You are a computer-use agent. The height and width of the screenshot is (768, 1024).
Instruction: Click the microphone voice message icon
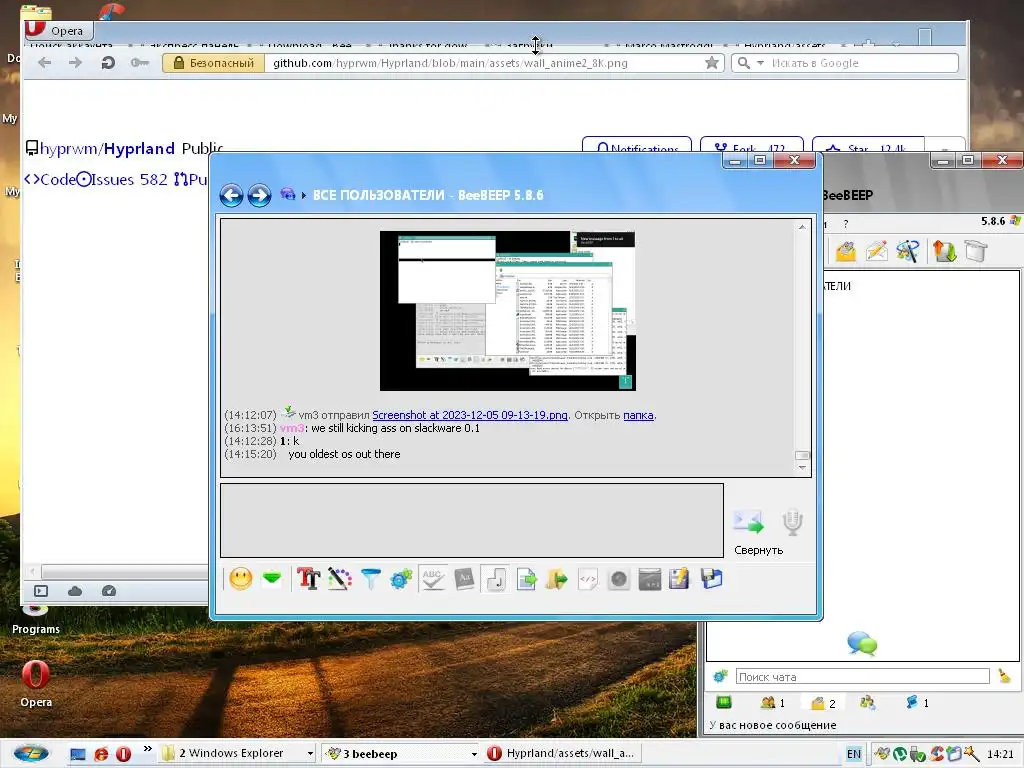(792, 522)
